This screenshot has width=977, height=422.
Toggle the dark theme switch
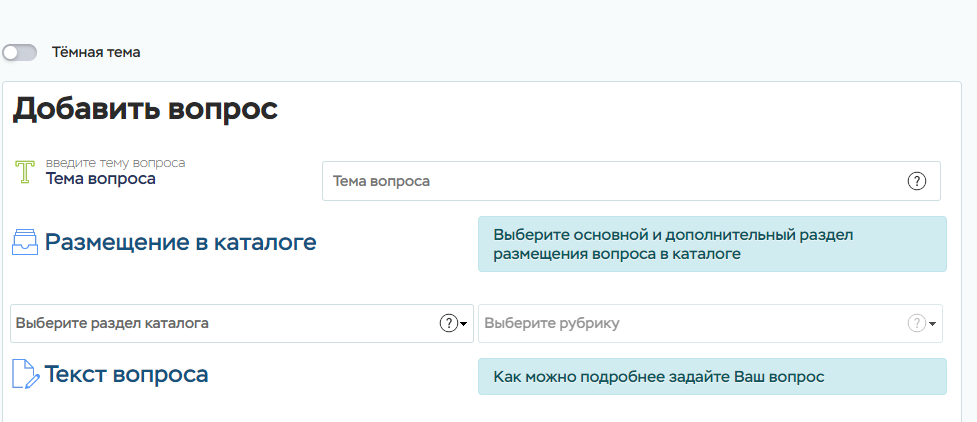click(20, 52)
